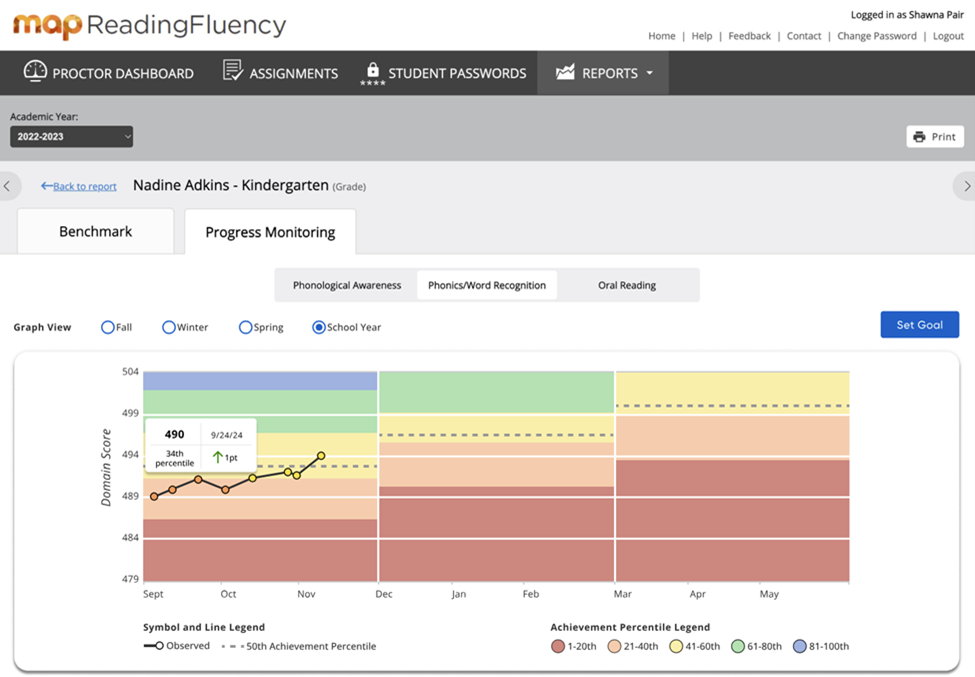Choose the Spring graph view radio button
The image size is (975, 677).
tap(245, 327)
